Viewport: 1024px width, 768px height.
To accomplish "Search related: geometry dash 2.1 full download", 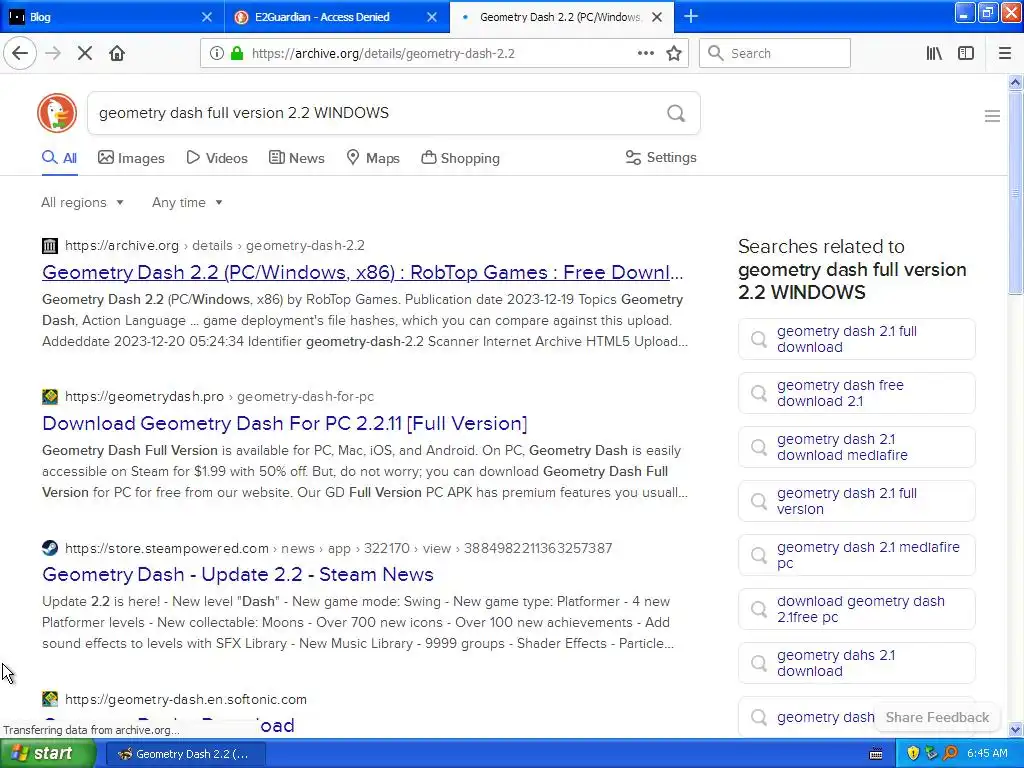I will (x=857, y=339).
